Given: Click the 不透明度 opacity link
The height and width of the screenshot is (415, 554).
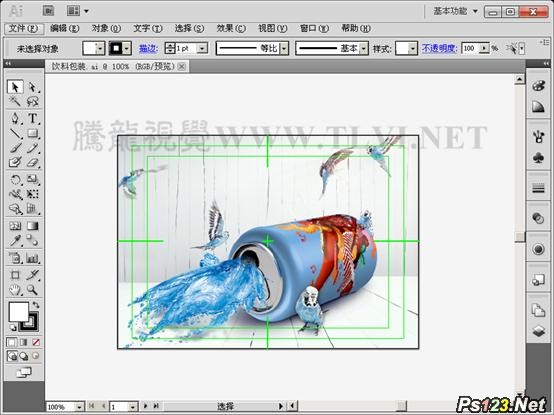Looking at the screenshot, I should 440,48.
